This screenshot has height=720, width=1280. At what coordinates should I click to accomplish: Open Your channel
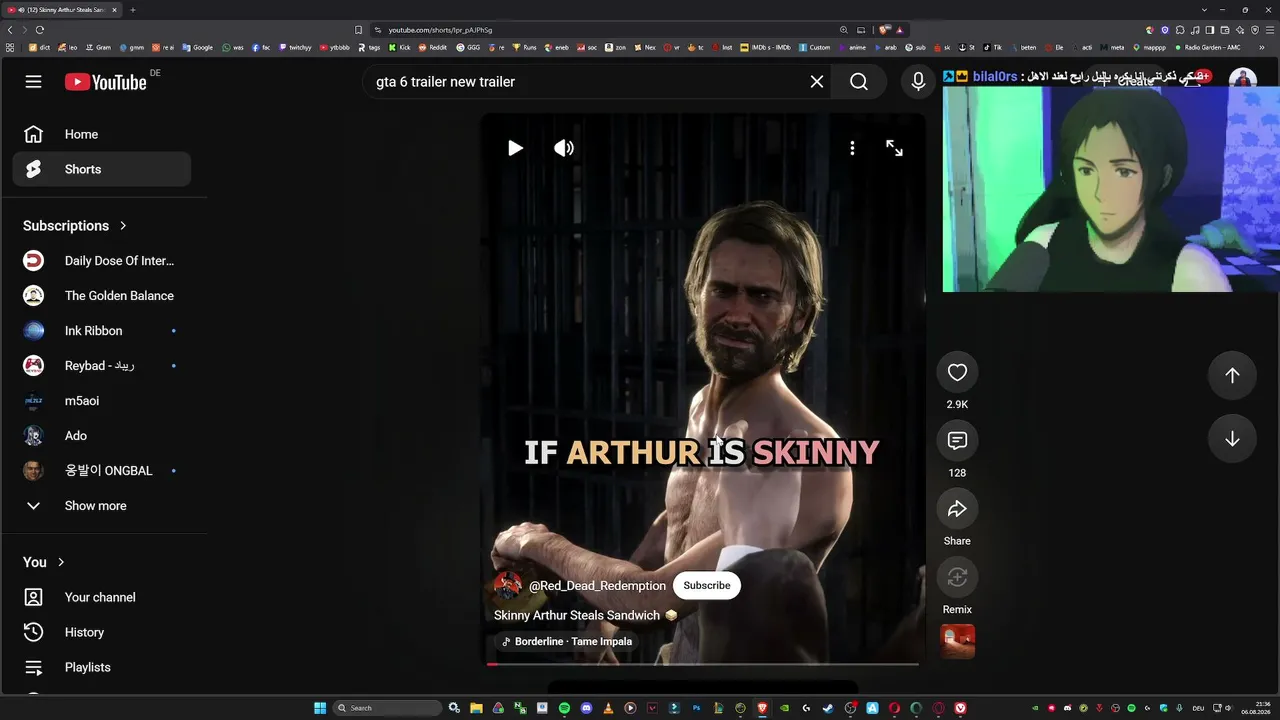pyautogui.click(x=102, y=597)
